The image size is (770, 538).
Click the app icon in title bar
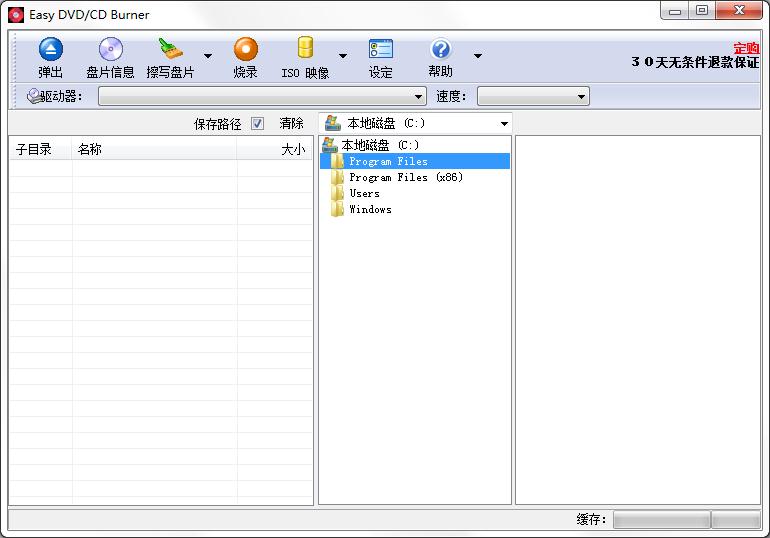[16, 15]
